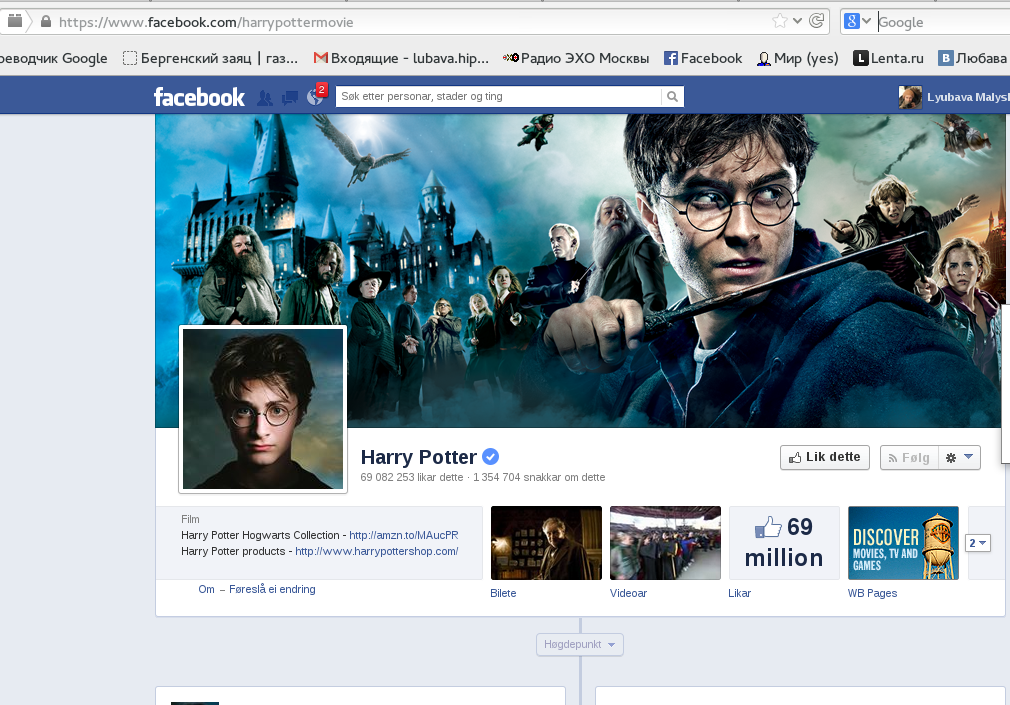This screenshot has height=705, width=1010.
Task: Open the Lenta.ru bookmark
Action: point(888,58)
